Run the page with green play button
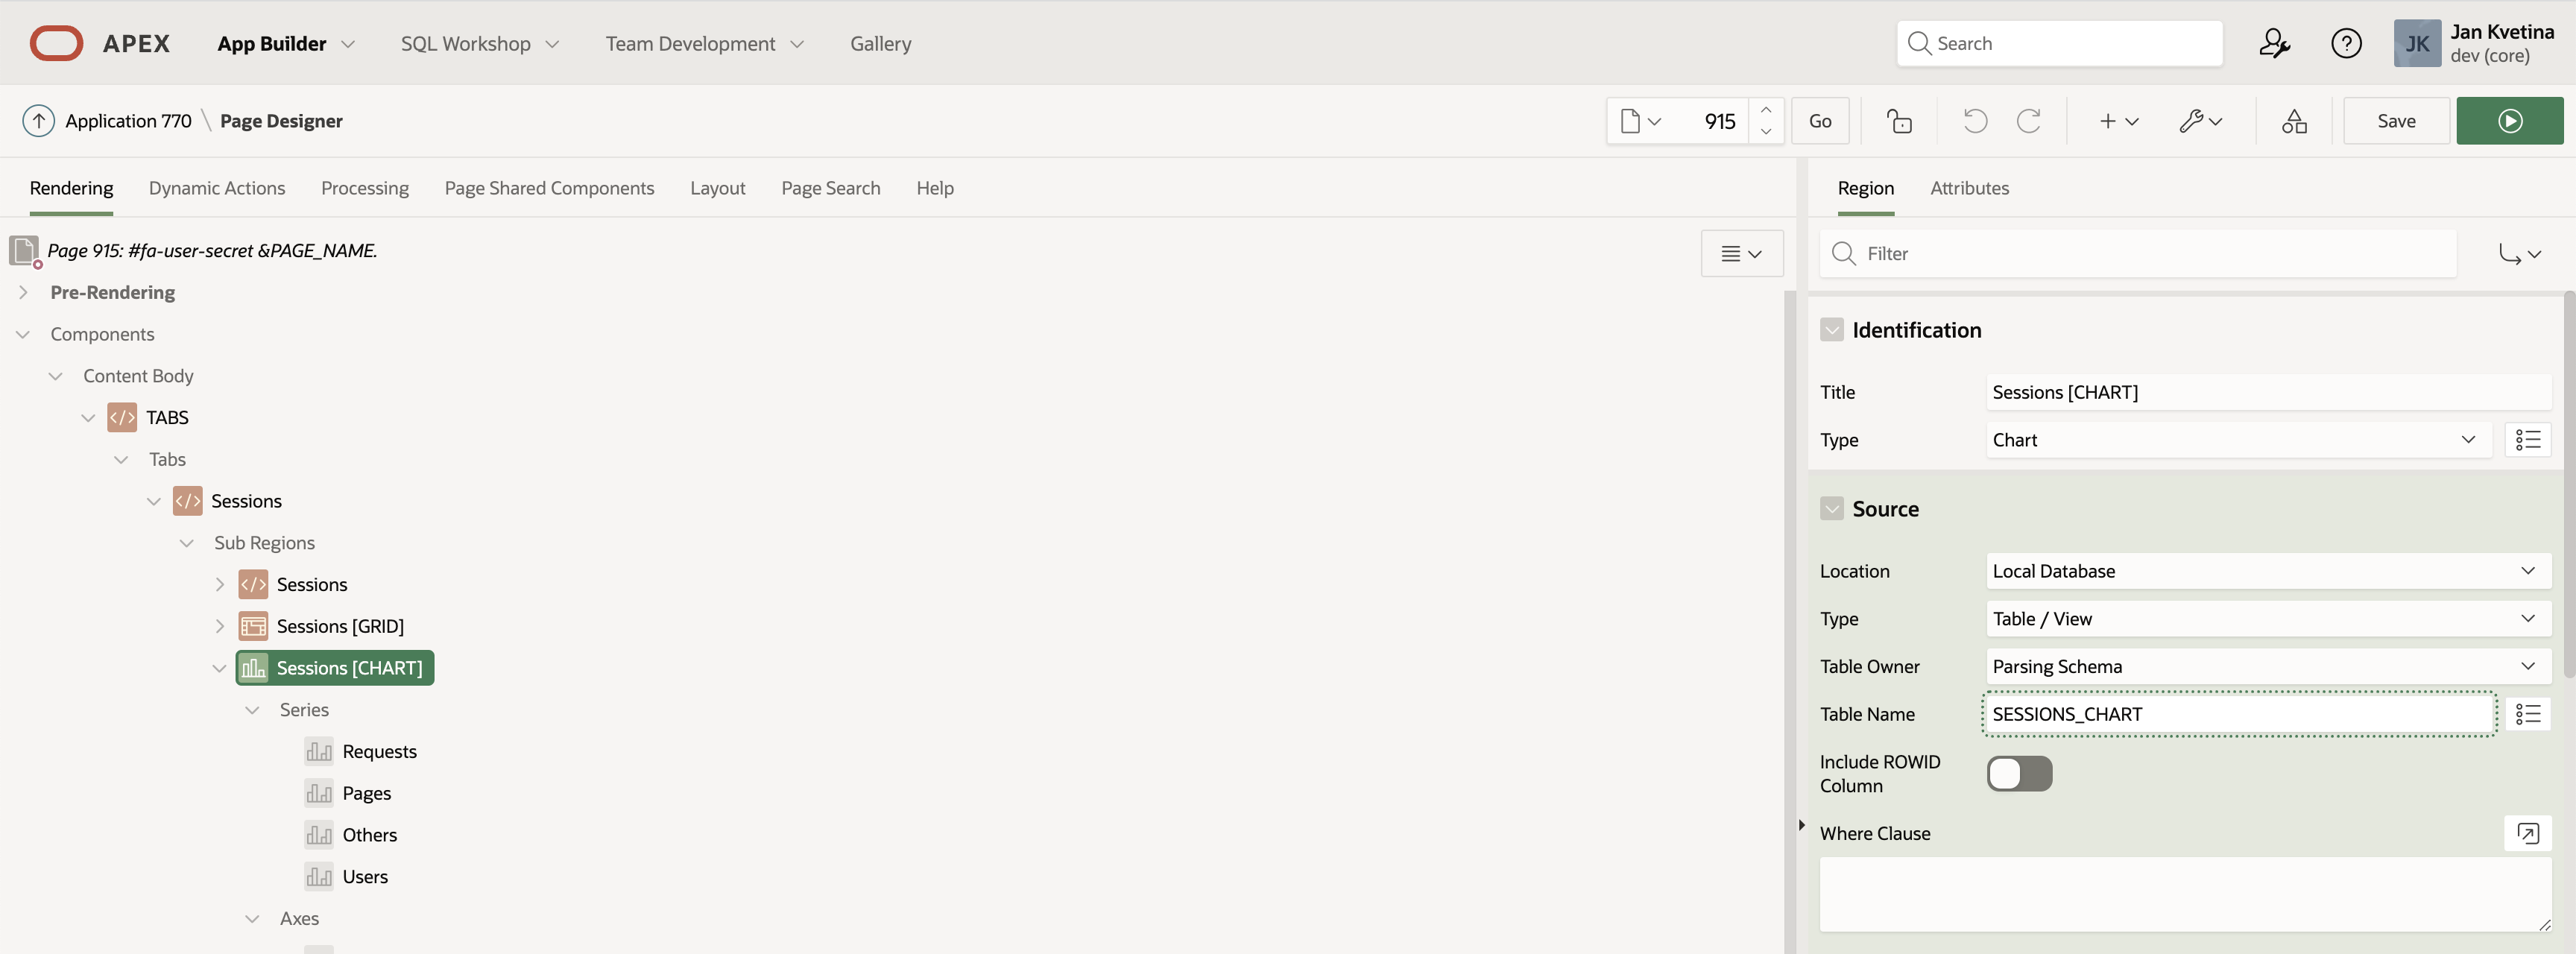The image size is (2576, 954). 2509,121
